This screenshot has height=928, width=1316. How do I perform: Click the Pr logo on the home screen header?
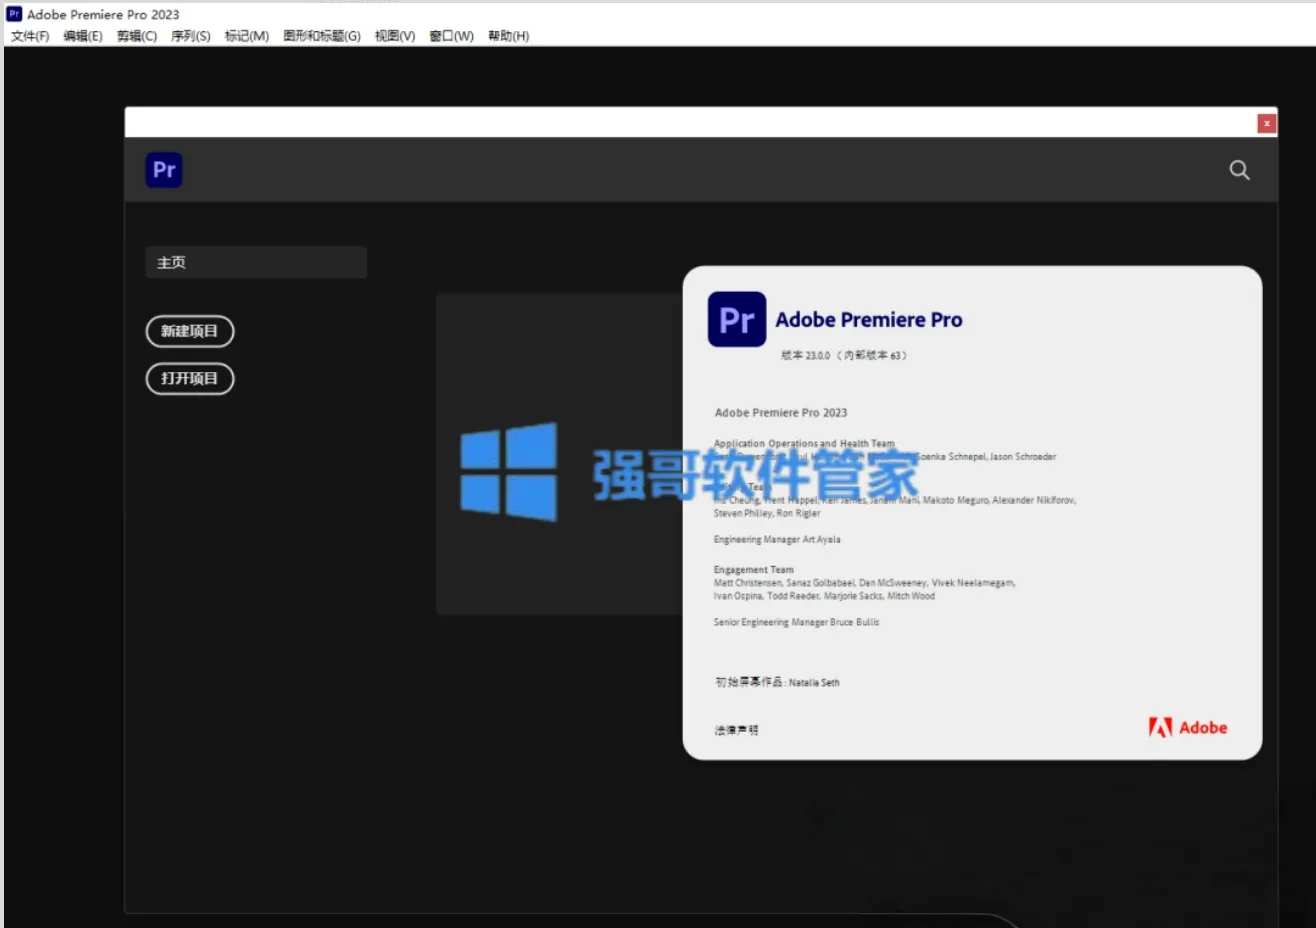(164, 170)
